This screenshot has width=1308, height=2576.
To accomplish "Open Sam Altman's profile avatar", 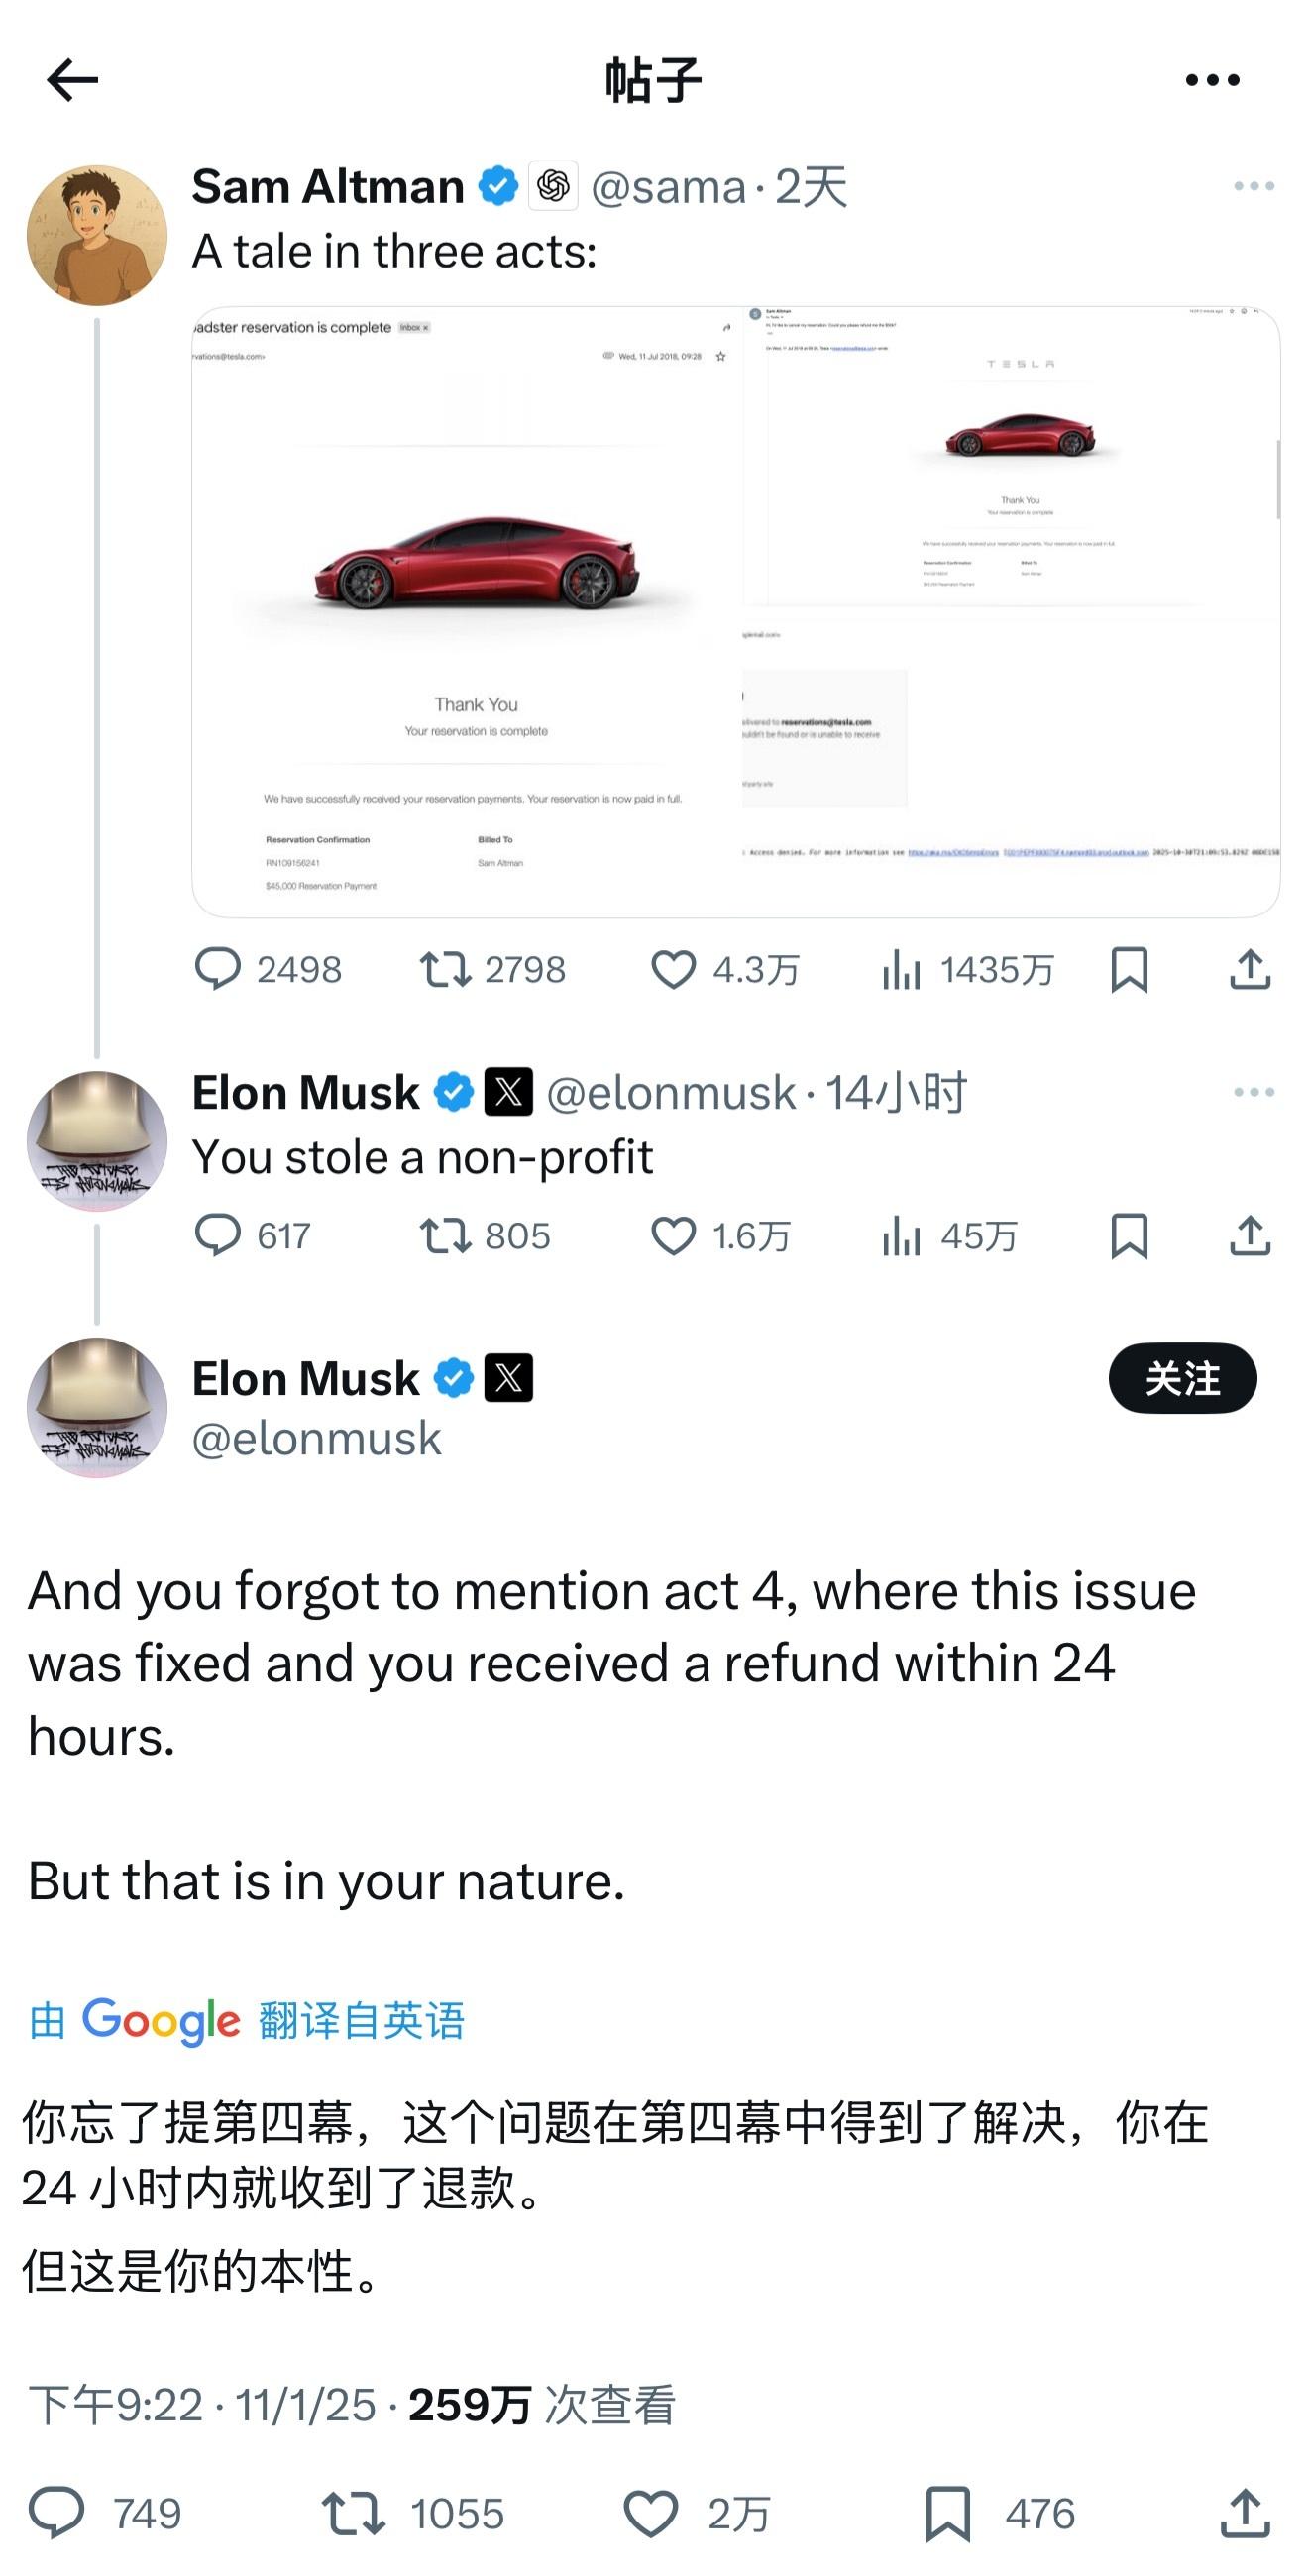I will (97, 236).
